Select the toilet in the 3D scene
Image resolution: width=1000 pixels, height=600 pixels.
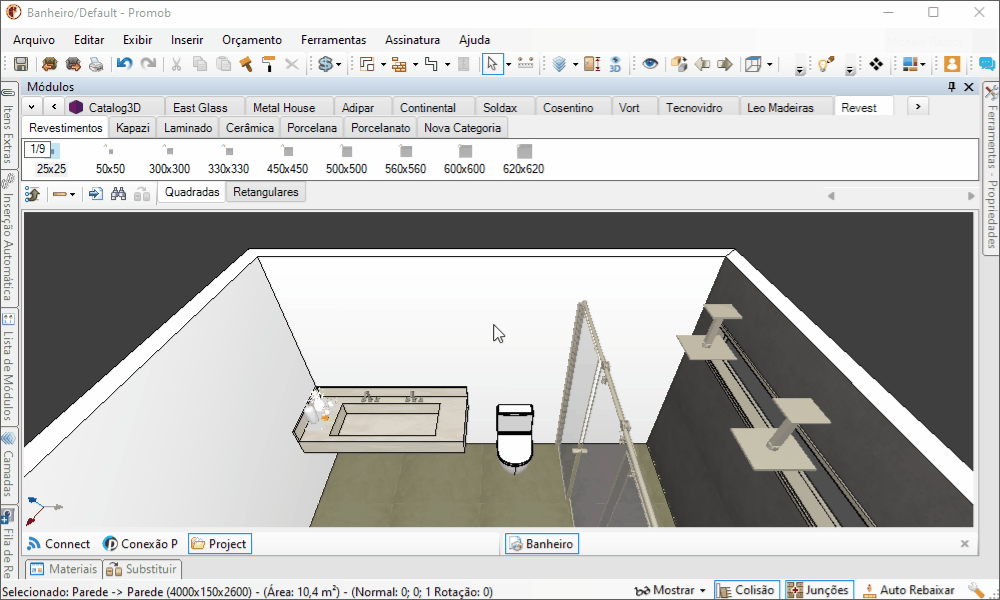click(515, 437)
